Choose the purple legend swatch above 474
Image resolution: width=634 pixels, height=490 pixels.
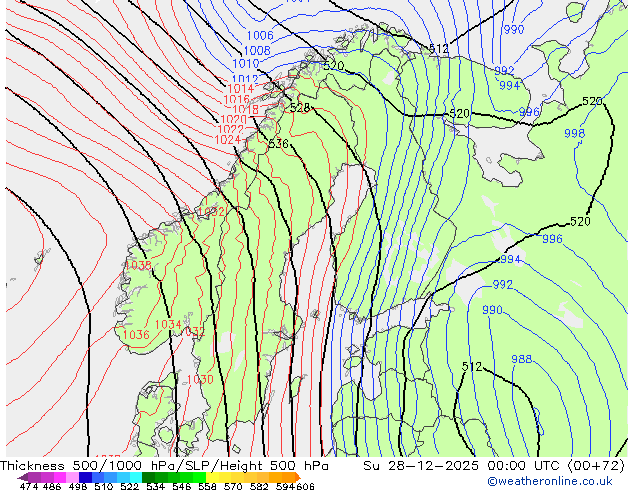click(34, 477)
